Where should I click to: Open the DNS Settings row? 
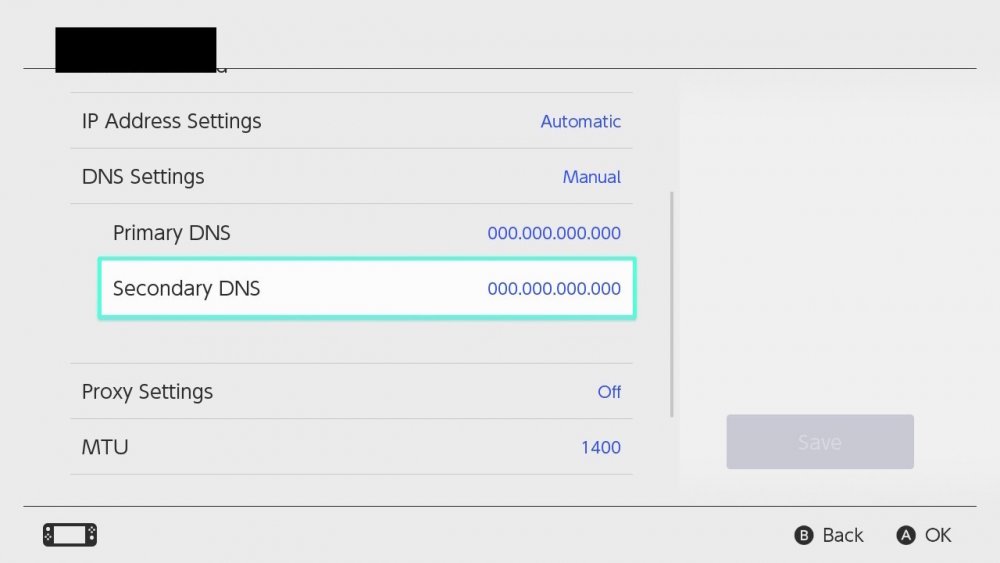click(351, 176)
